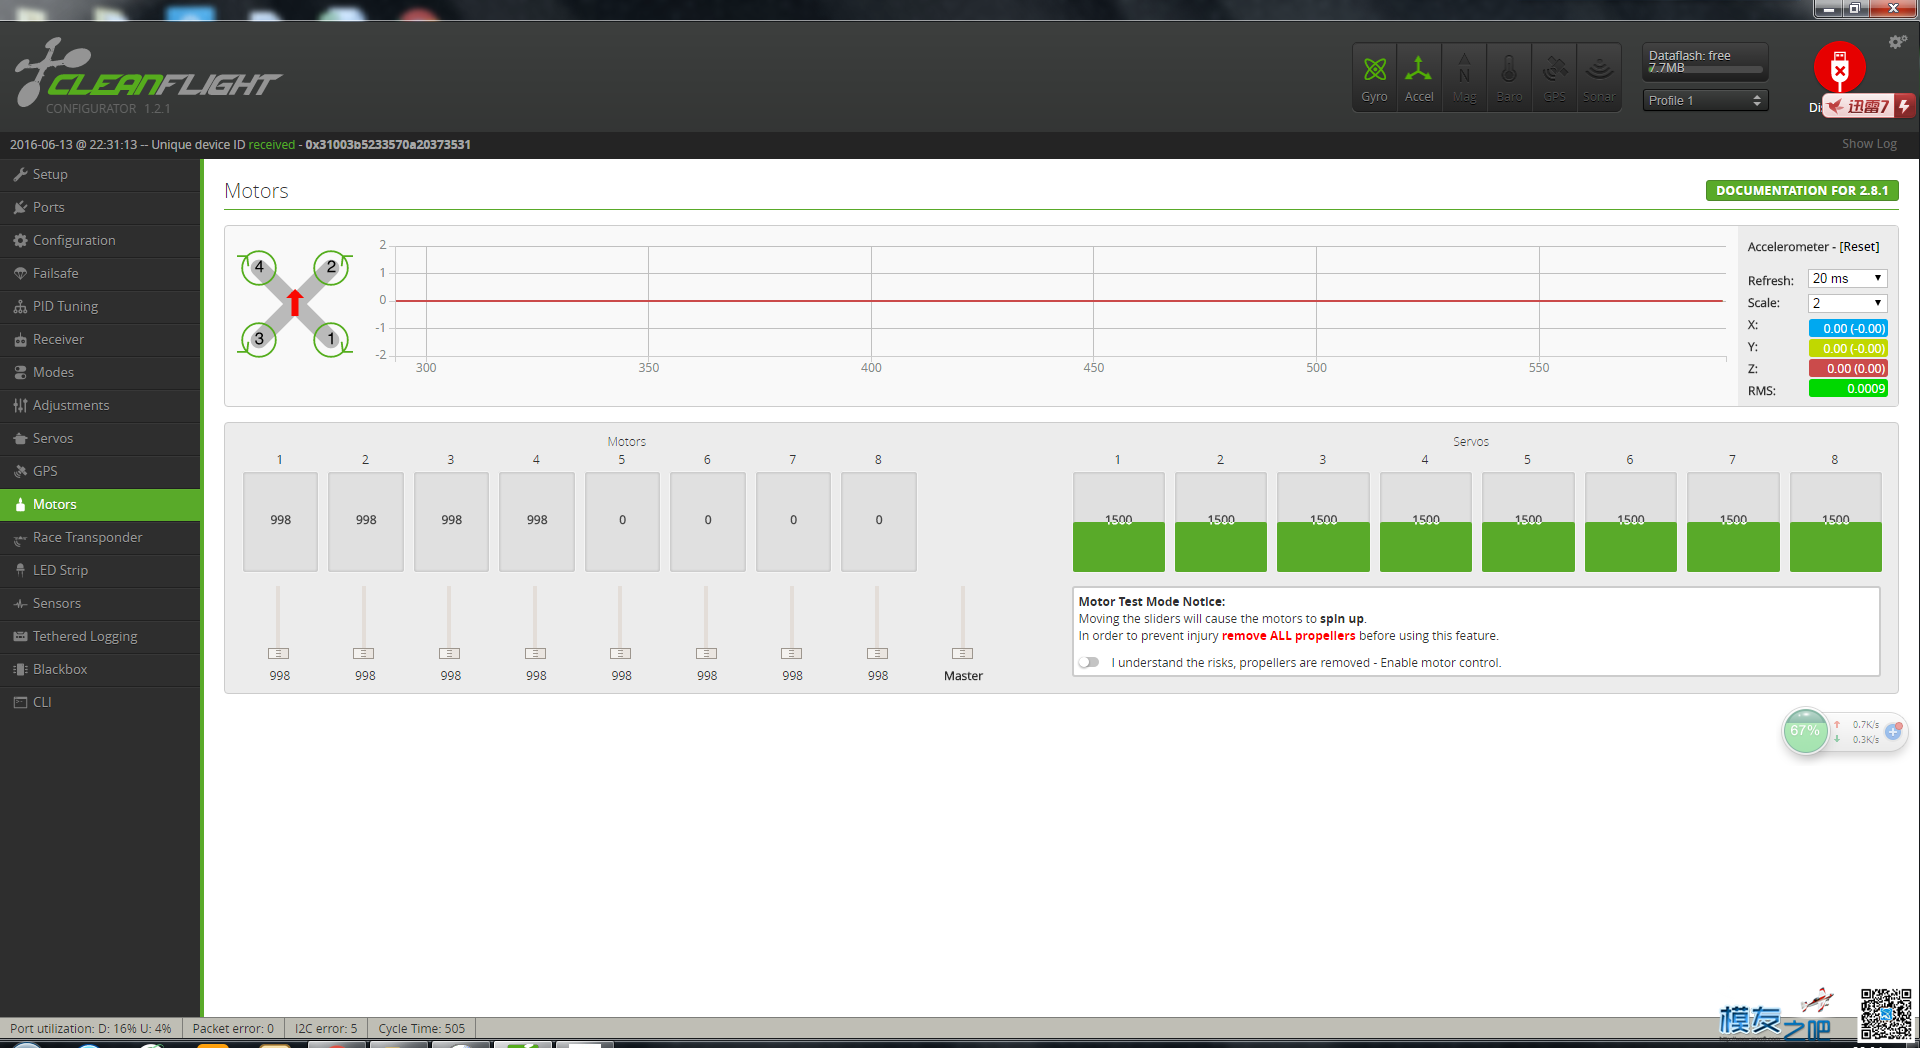This screenshot has width=1920, height=1048.
Task: Click the Motor 8 slider handle
Action: pyautogui.click(x=878, y=653)
